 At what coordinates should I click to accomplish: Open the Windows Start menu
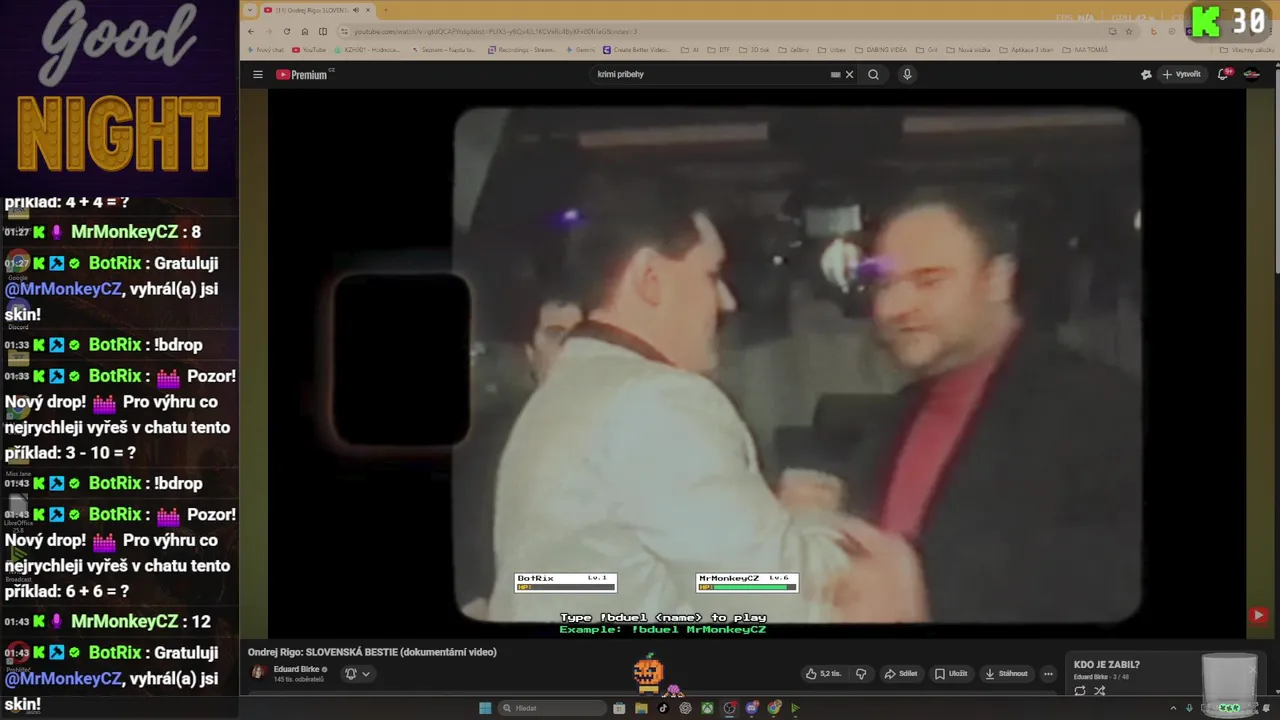[485, 708]
